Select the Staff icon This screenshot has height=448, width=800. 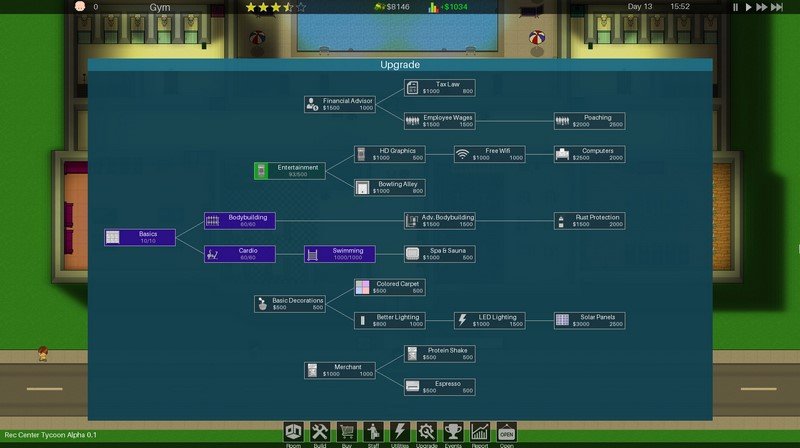click(373, 431)
